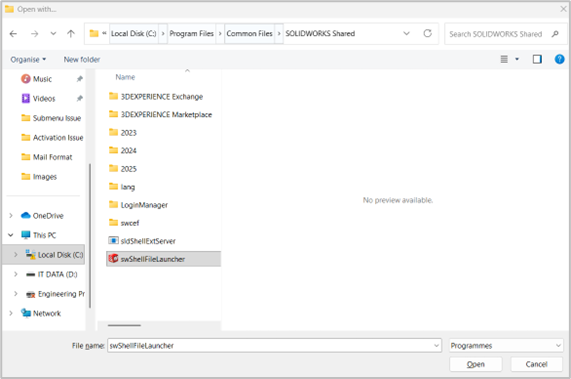The image size is (571, 379).
Task: Open Music in the sidebar
Action: tap(42, 79)
